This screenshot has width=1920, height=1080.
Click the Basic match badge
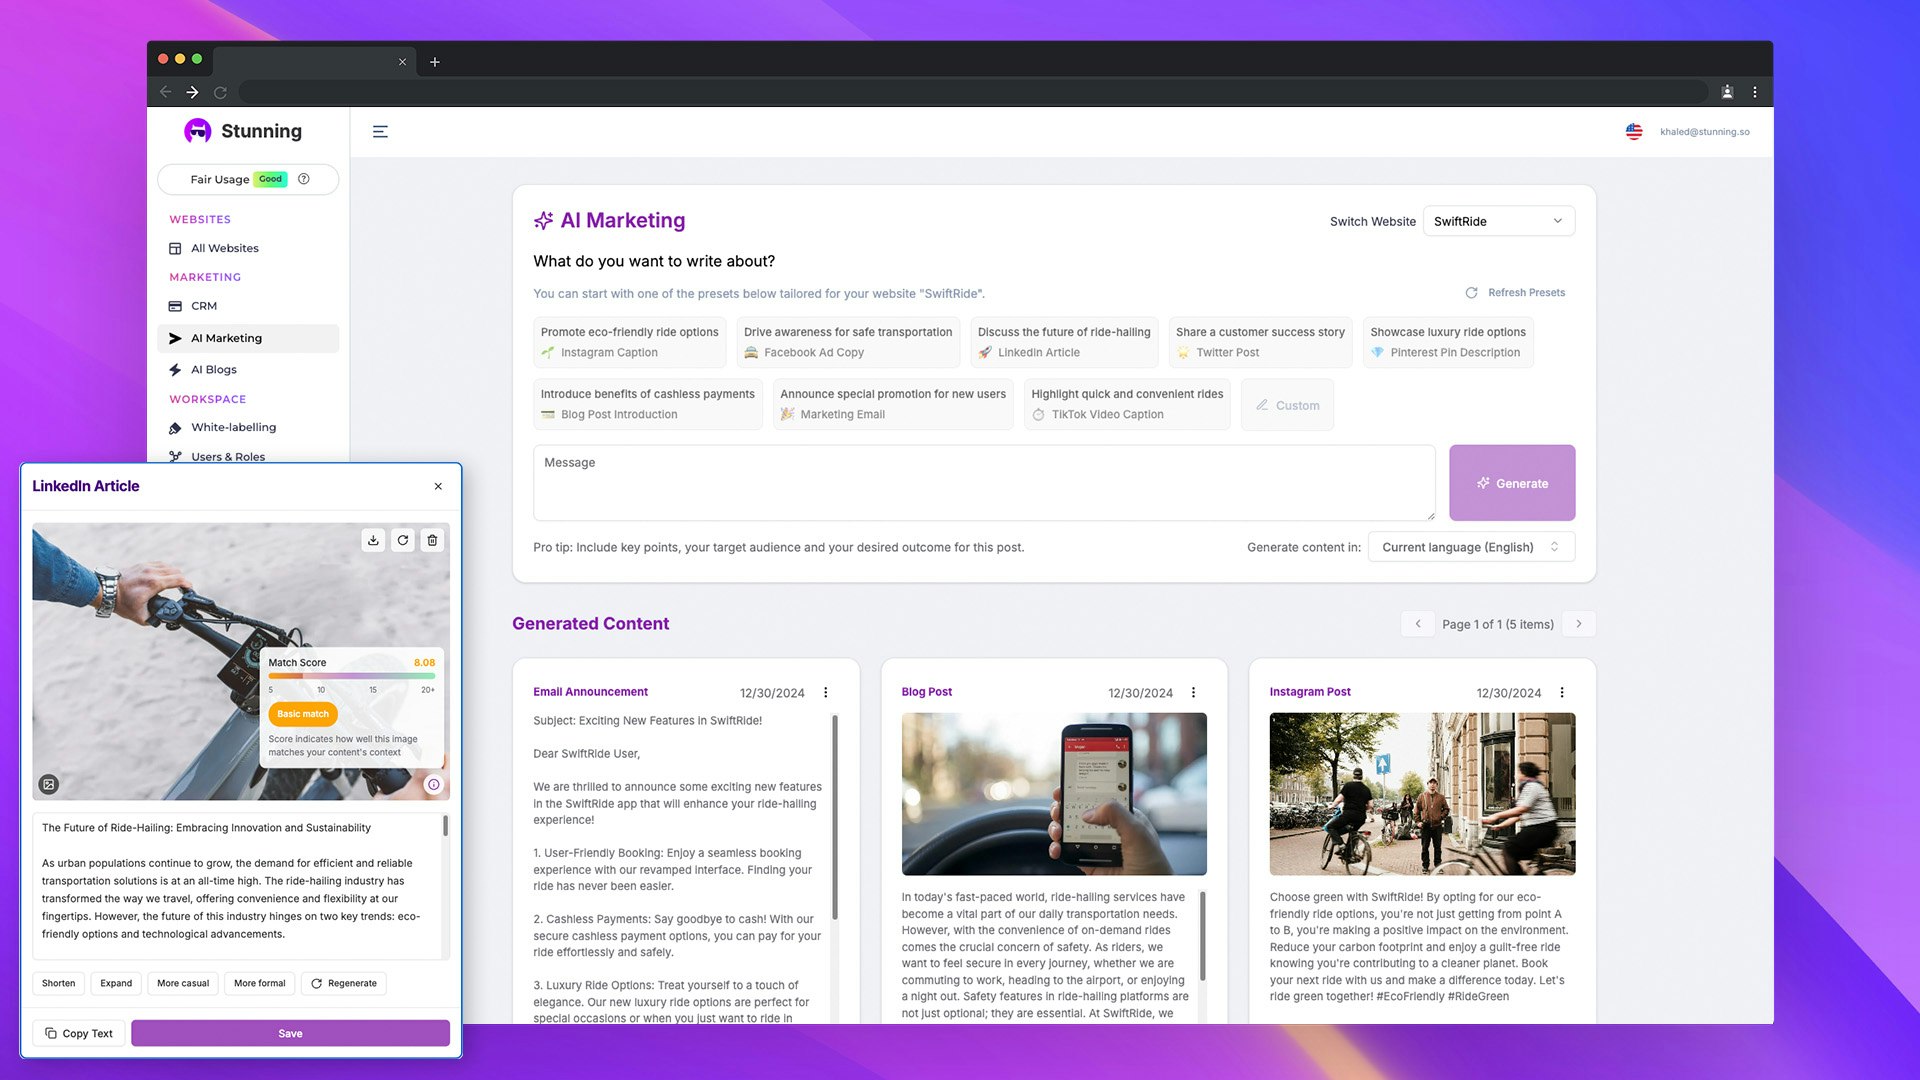(303, 714)
